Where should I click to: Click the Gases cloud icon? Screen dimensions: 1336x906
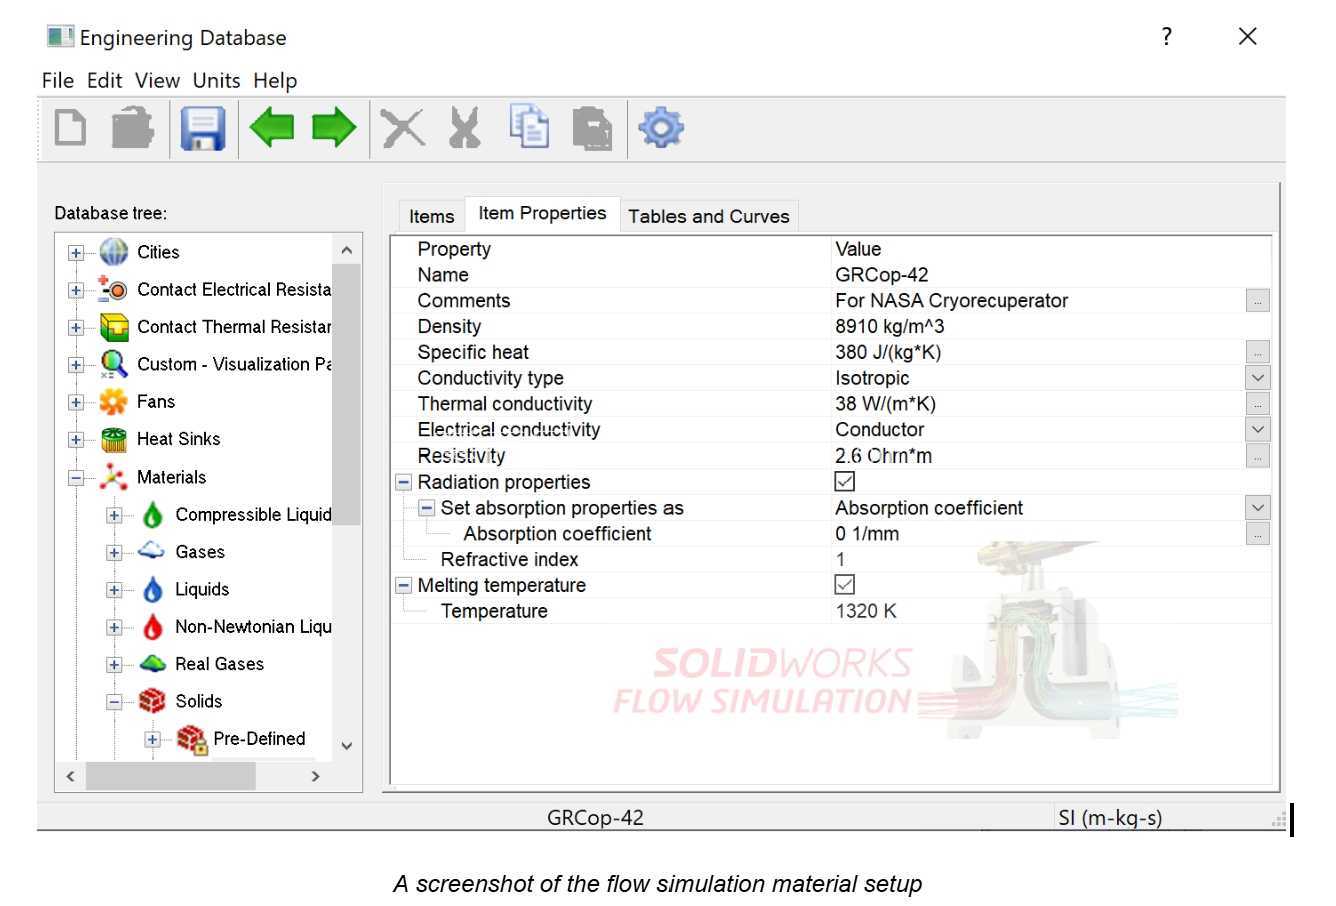point(152,551)
